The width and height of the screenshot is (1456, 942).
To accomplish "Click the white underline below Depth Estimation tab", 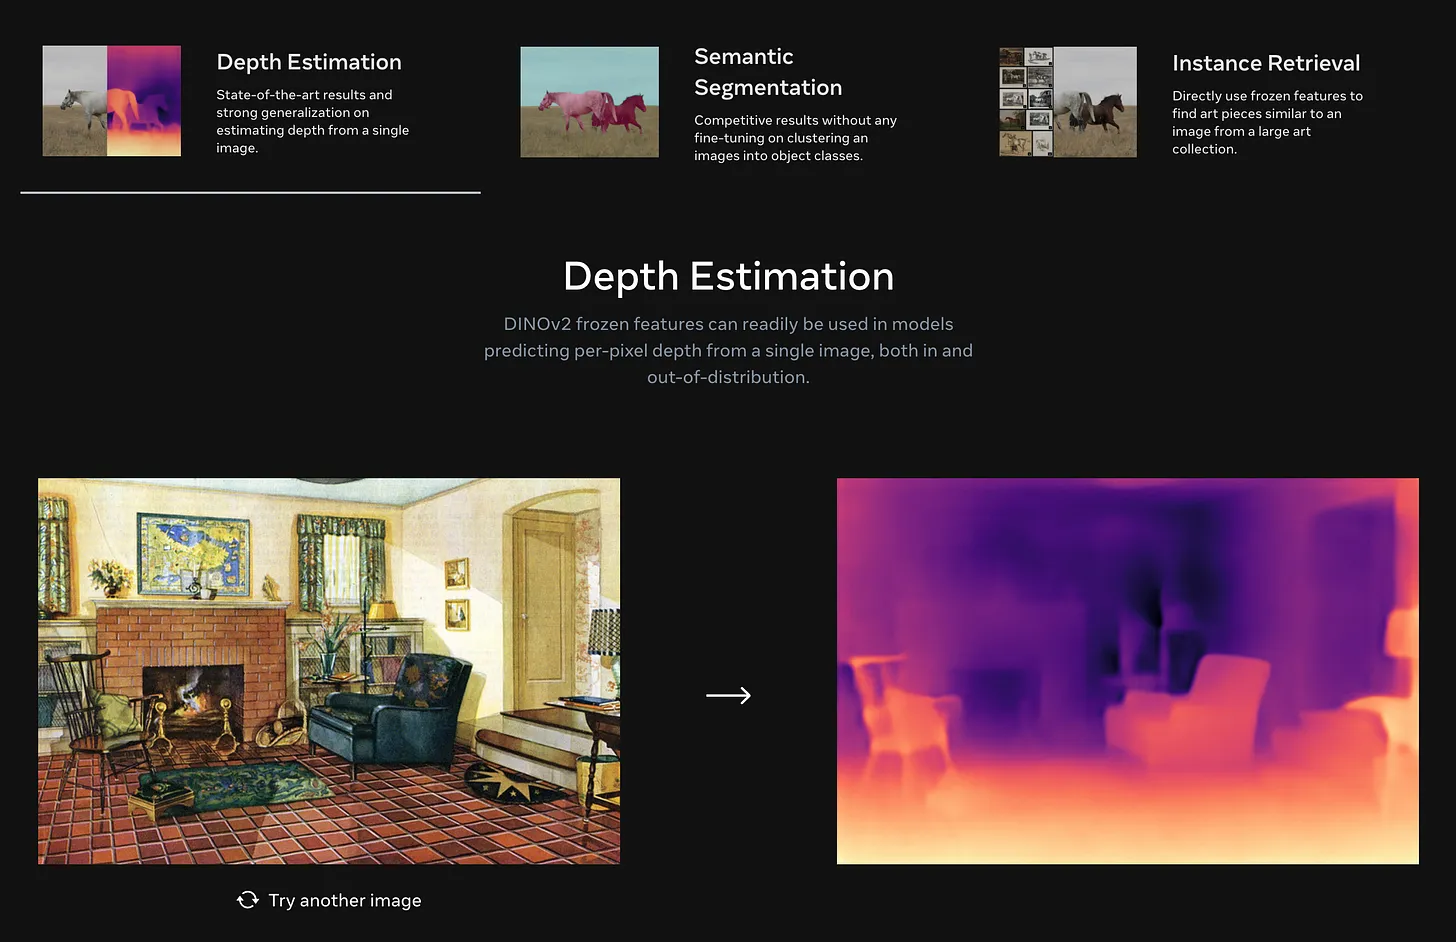I will pos(250,192).
